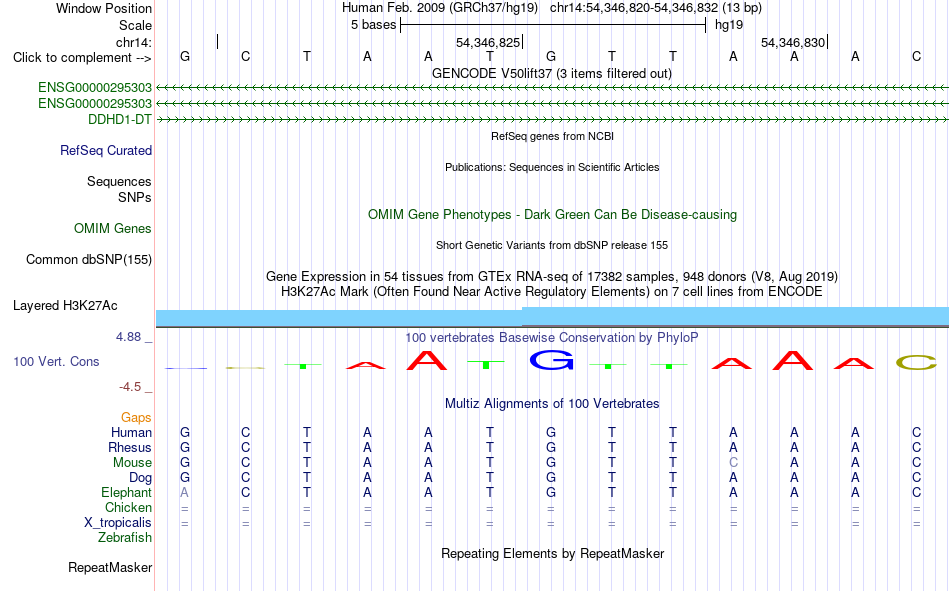Click the 54,346,825 position marker
Image resolution: width=950 pixels, height=591 pixels.
pyautogui.click(x=489, y=42)
